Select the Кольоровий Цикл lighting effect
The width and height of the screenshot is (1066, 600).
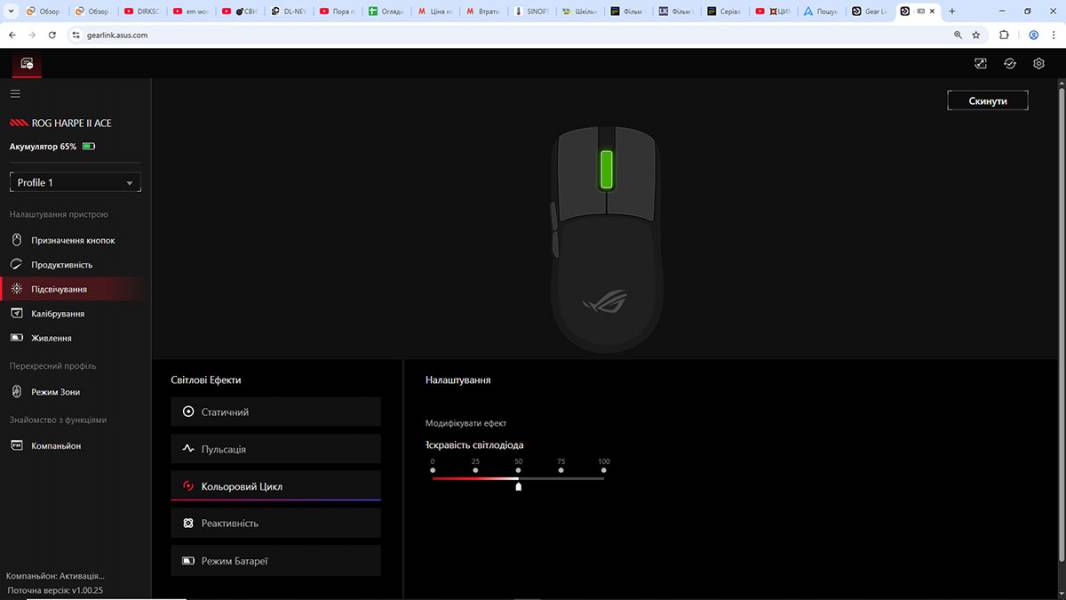(275, 486)
